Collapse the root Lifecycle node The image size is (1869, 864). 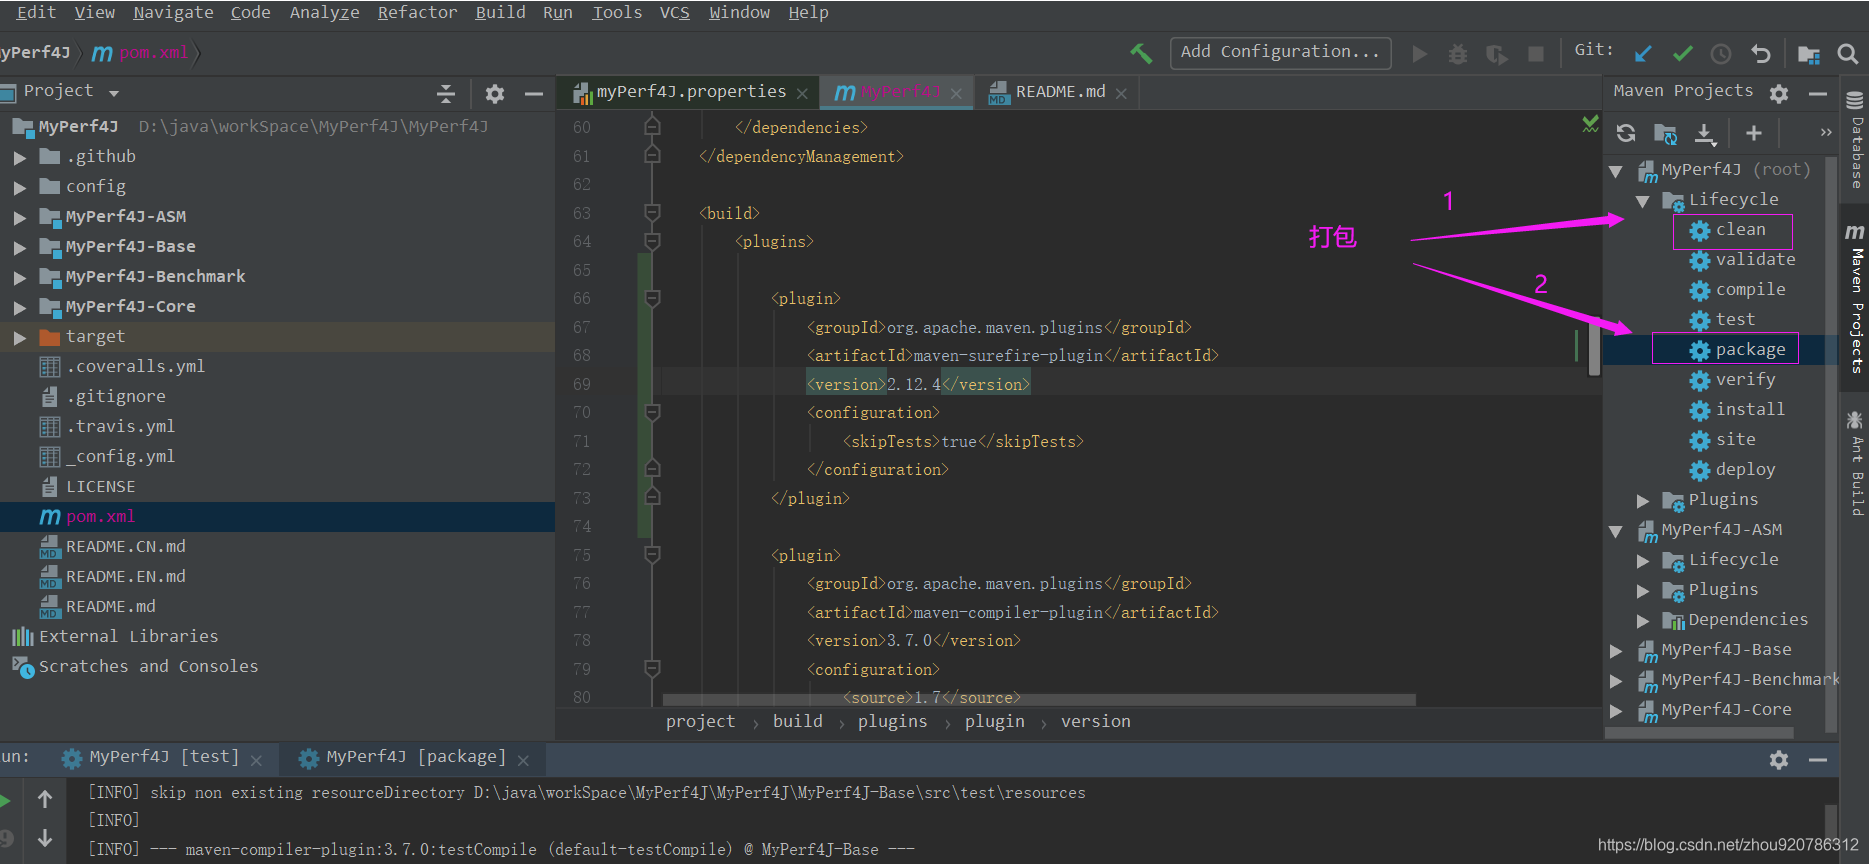click(1642, 201)
